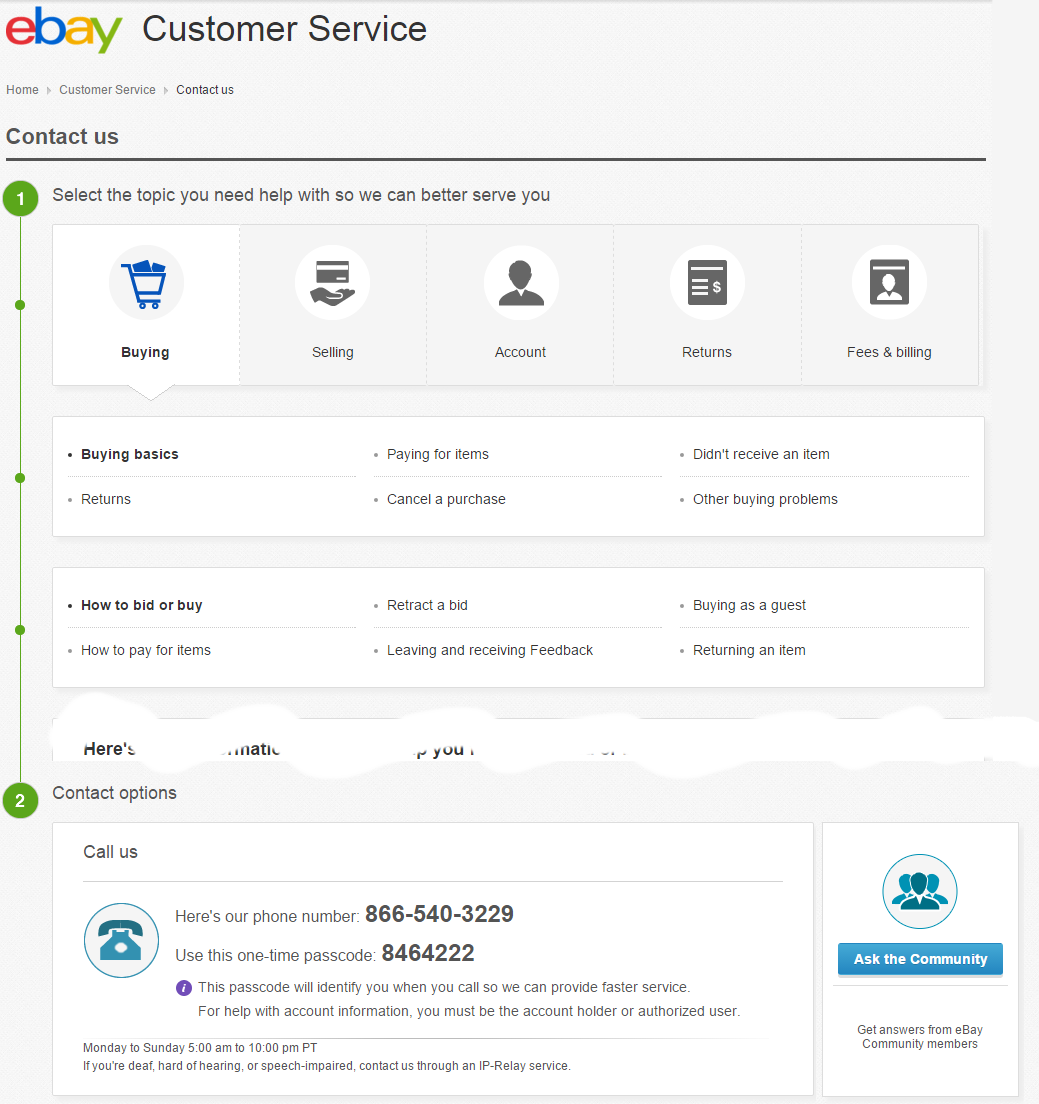Select Cancel a purchase subtopic

coord(446,499)
